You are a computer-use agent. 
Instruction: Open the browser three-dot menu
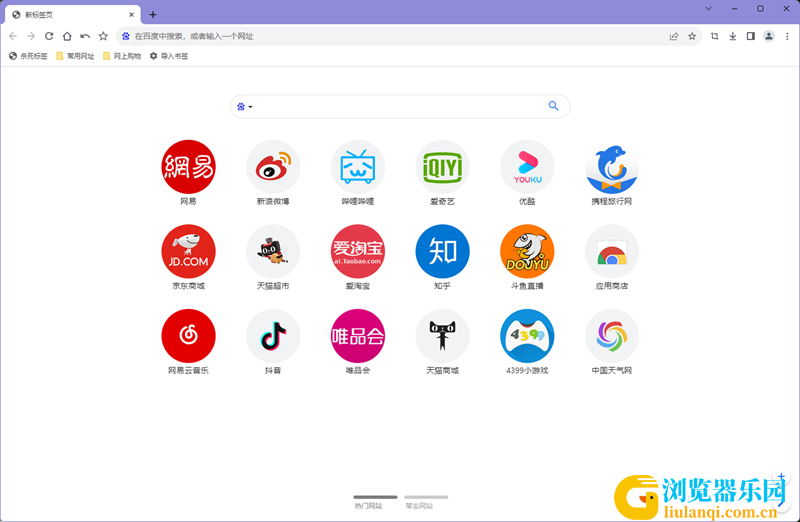click(787, 36)
